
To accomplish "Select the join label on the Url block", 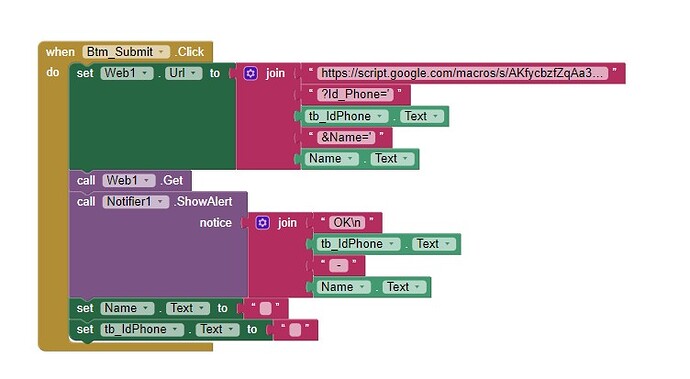I will click(x=275, y=73).
